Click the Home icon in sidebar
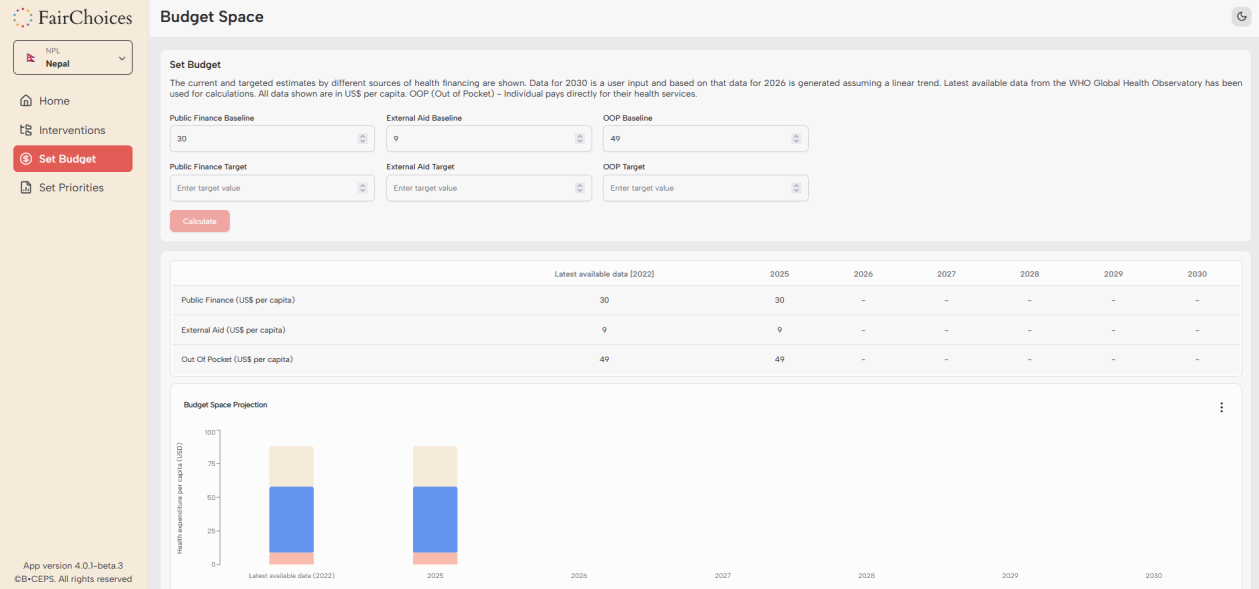 point(27,101)
